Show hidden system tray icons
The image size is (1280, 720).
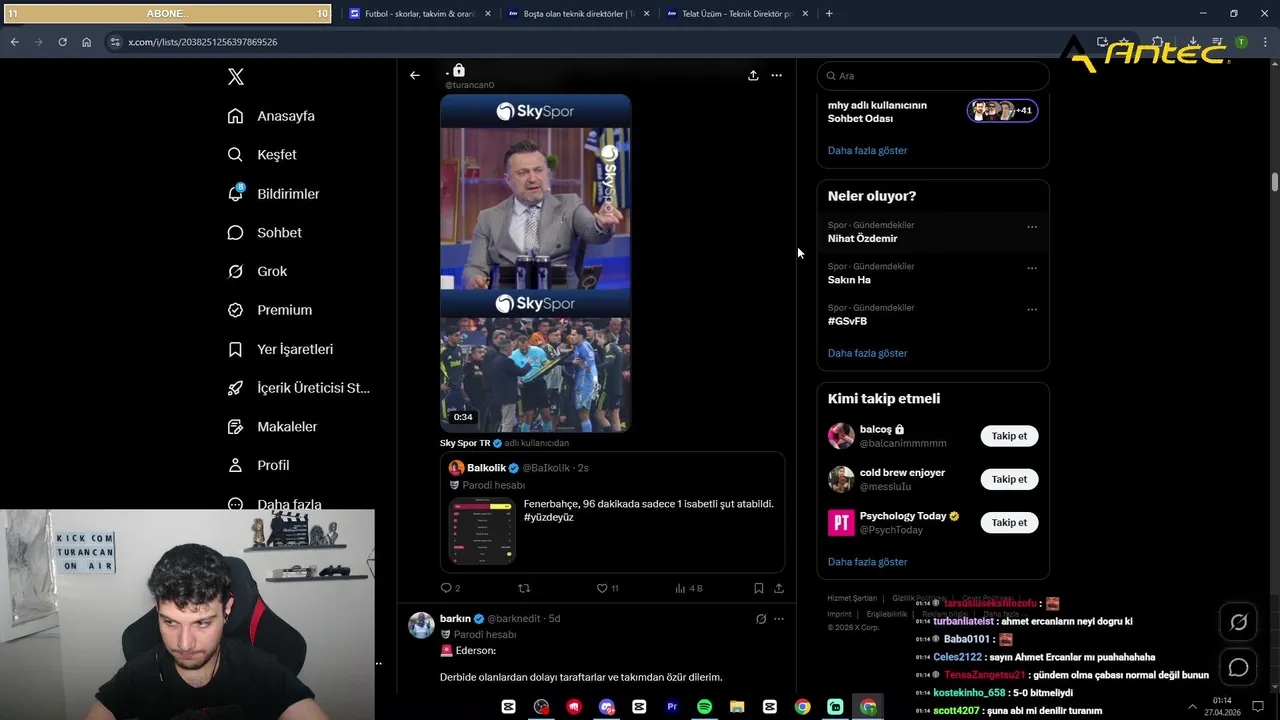click(1192, 707)
